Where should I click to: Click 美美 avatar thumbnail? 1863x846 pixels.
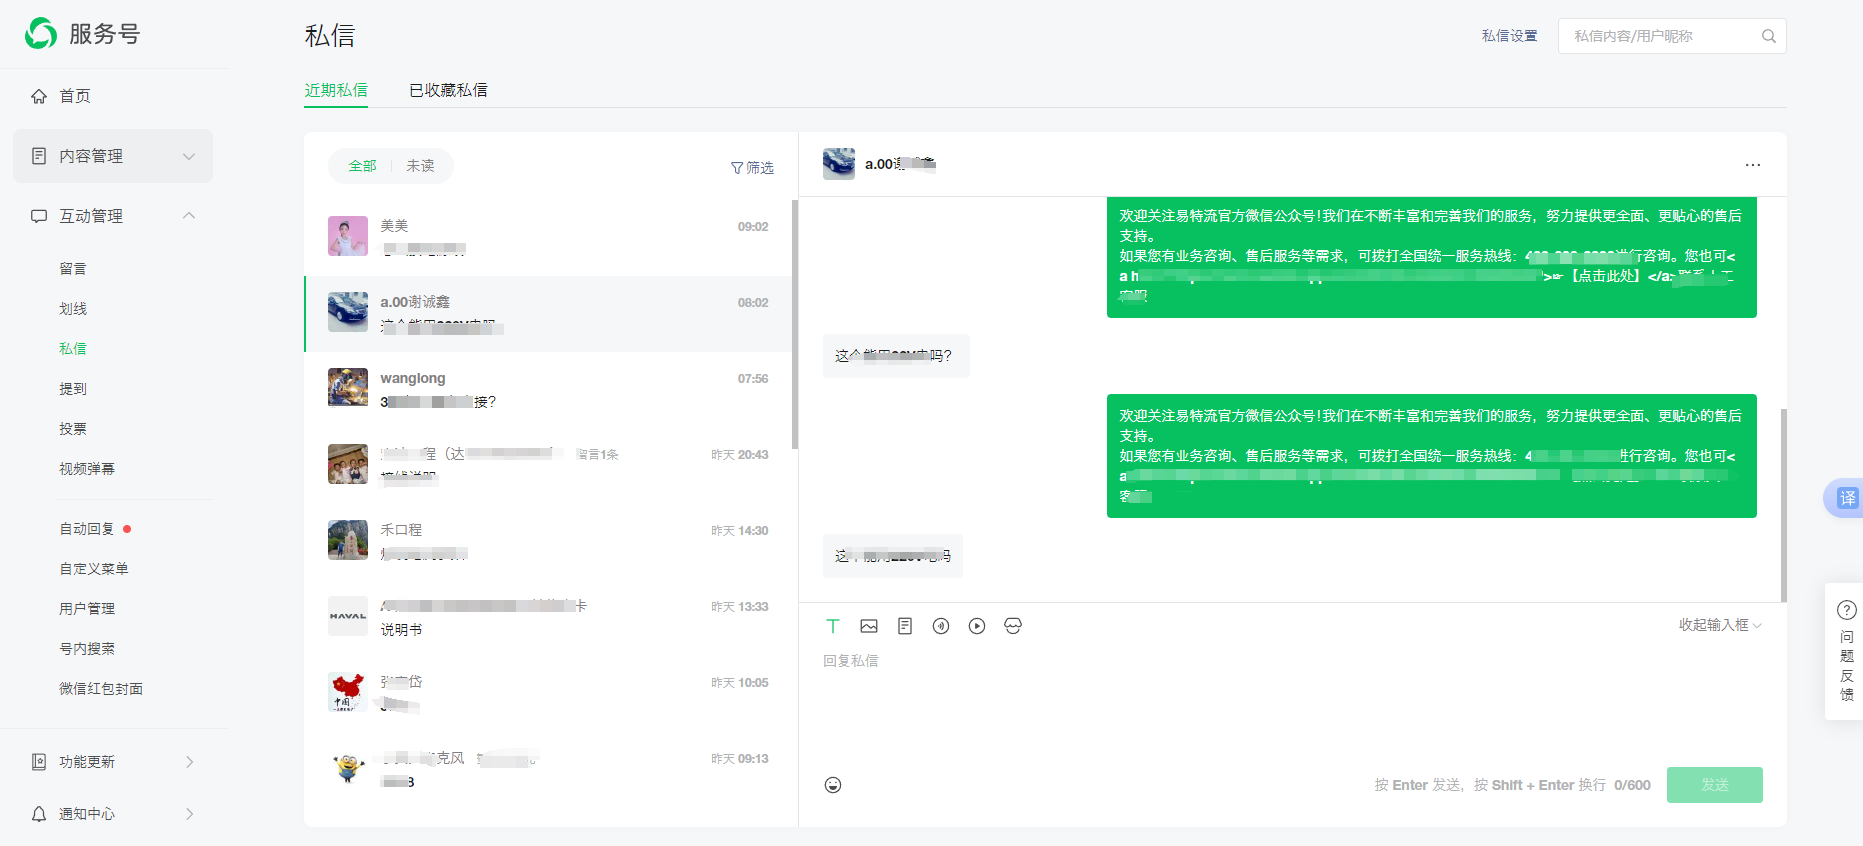click(x=348, y=236)
